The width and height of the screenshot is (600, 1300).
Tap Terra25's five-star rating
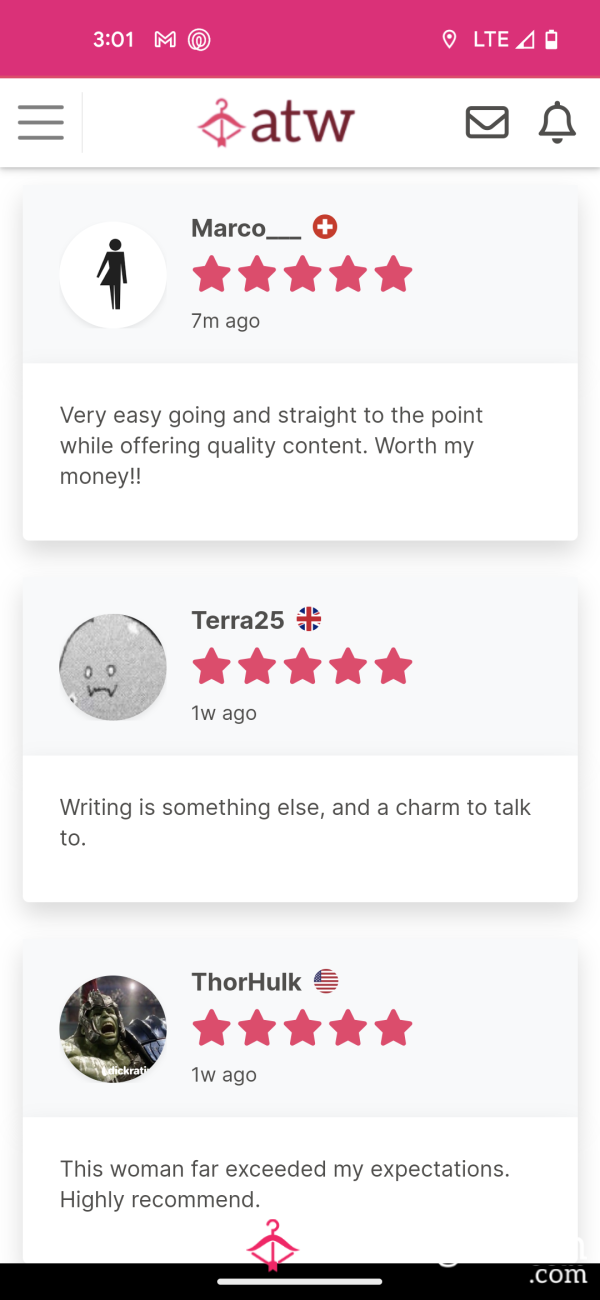pos(302,666)
